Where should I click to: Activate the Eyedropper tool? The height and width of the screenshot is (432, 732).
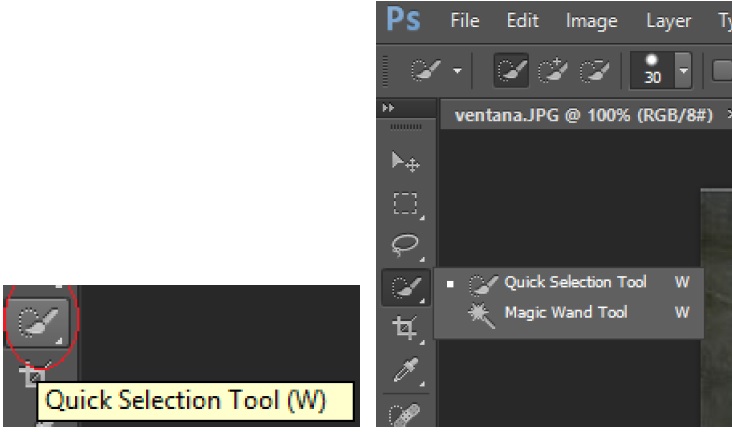coord(405,370)
